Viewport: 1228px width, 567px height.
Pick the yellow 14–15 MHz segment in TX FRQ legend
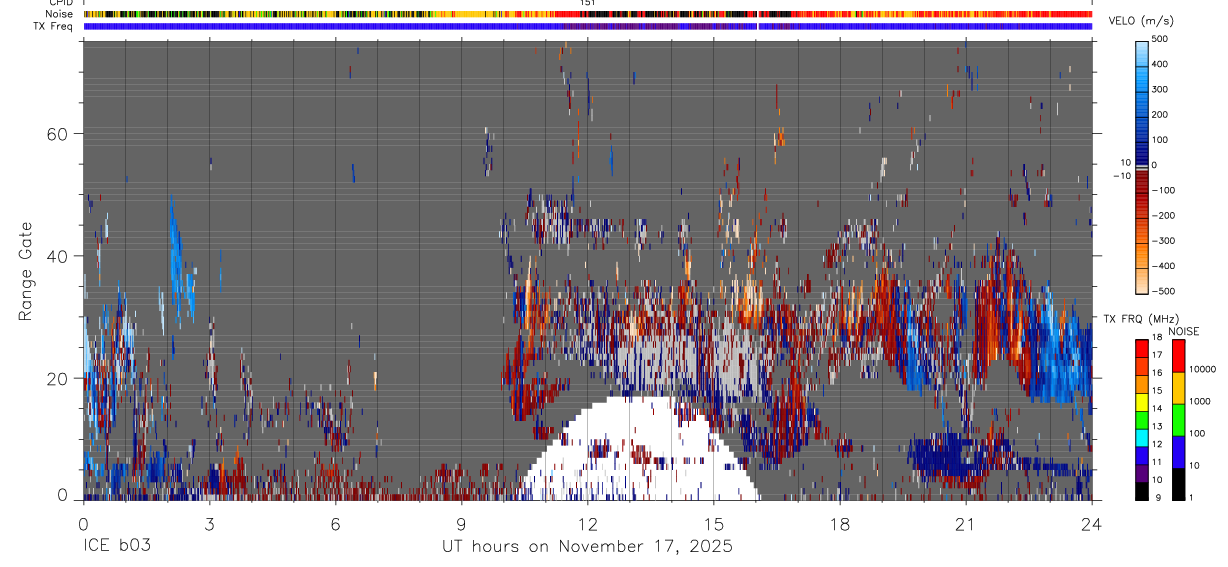(1142, 402)
